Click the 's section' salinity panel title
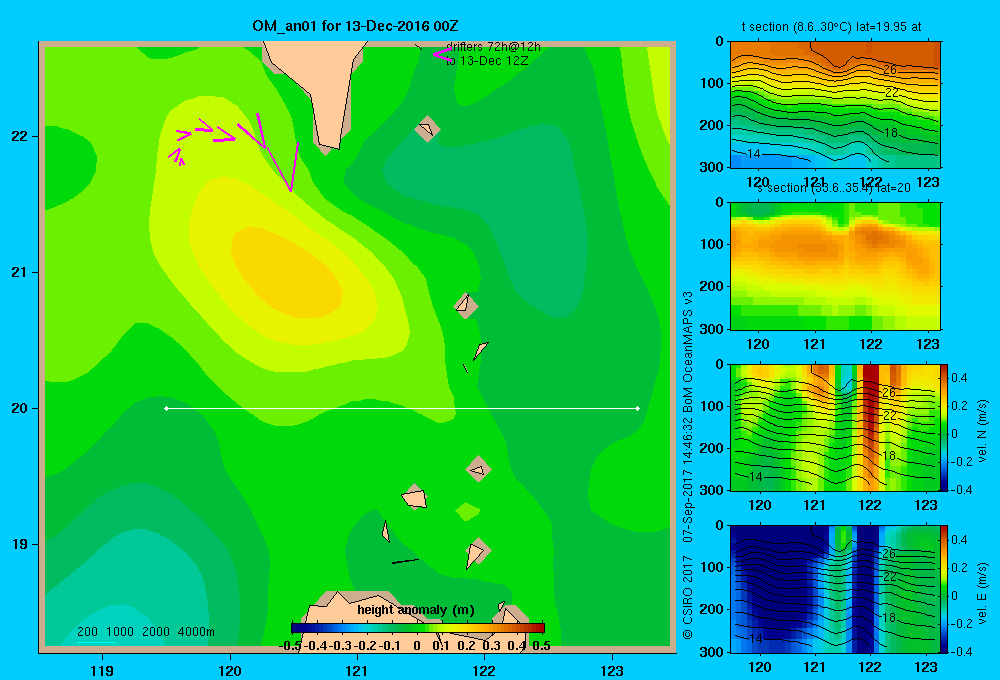1000x680 pixels. pyautogui.click(x=833, y=188)
